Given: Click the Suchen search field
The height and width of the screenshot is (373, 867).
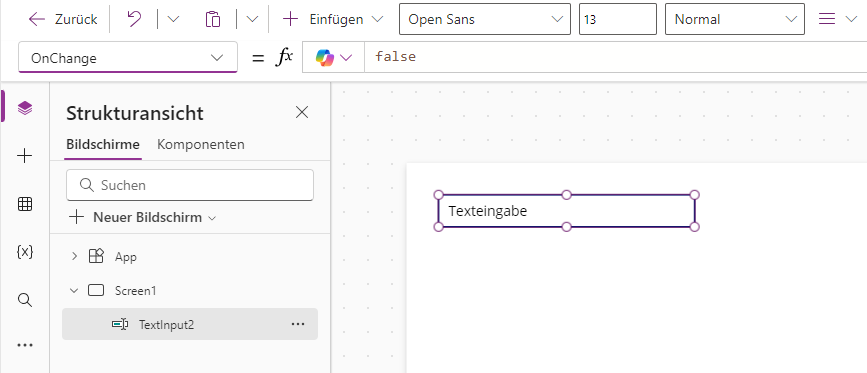Looking at the screenshot, I should tap(190, 185).
